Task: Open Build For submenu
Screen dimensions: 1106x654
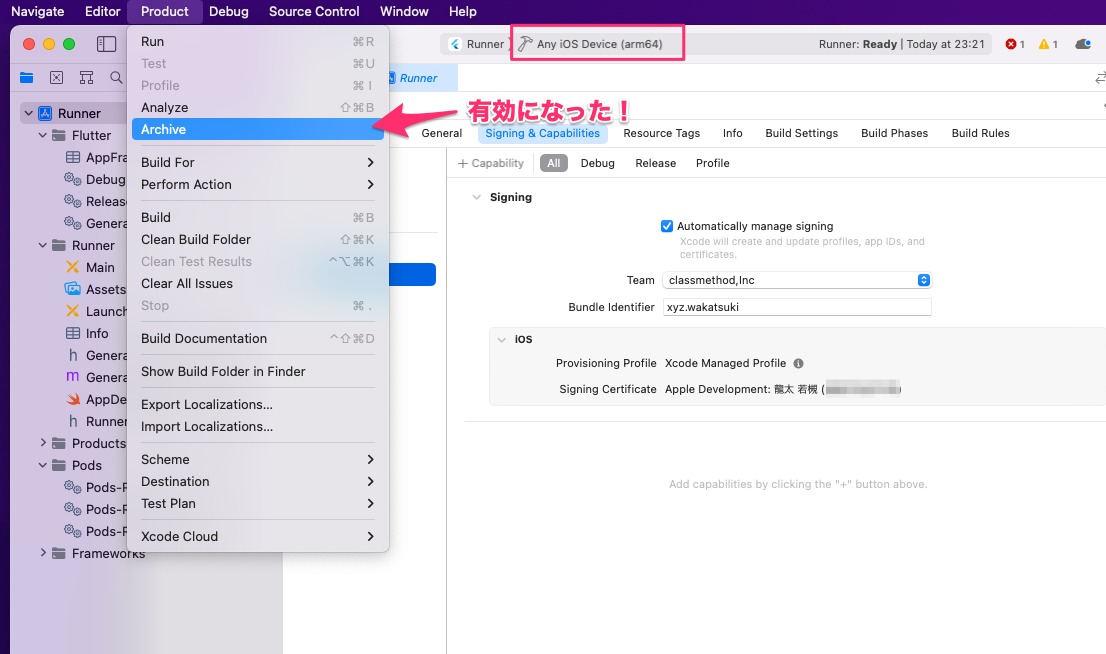Action: click(x=257, y=162)
